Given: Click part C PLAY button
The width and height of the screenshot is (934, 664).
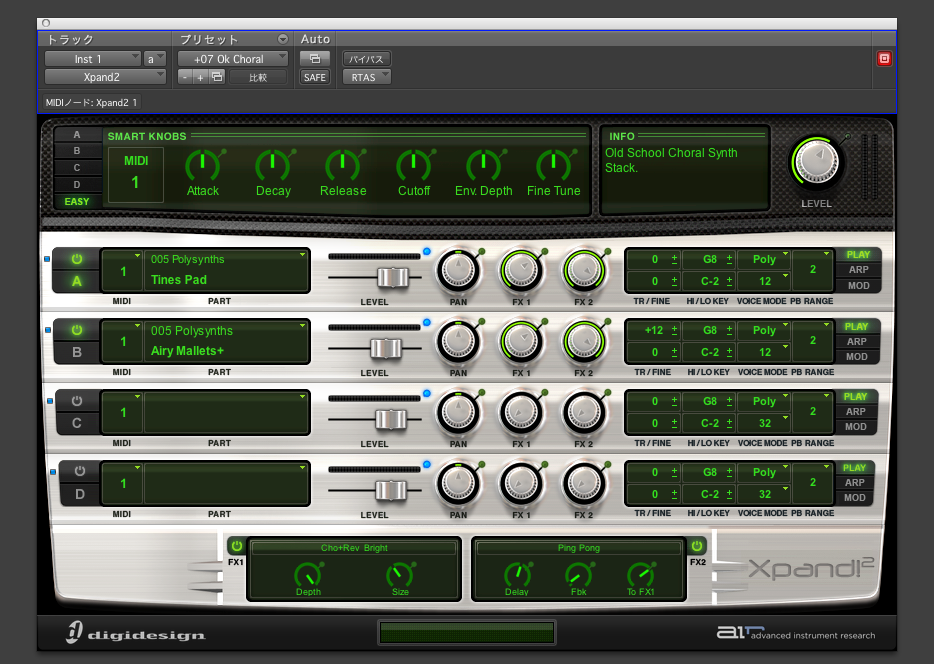Looking at the screenshot, I should 855,397.
